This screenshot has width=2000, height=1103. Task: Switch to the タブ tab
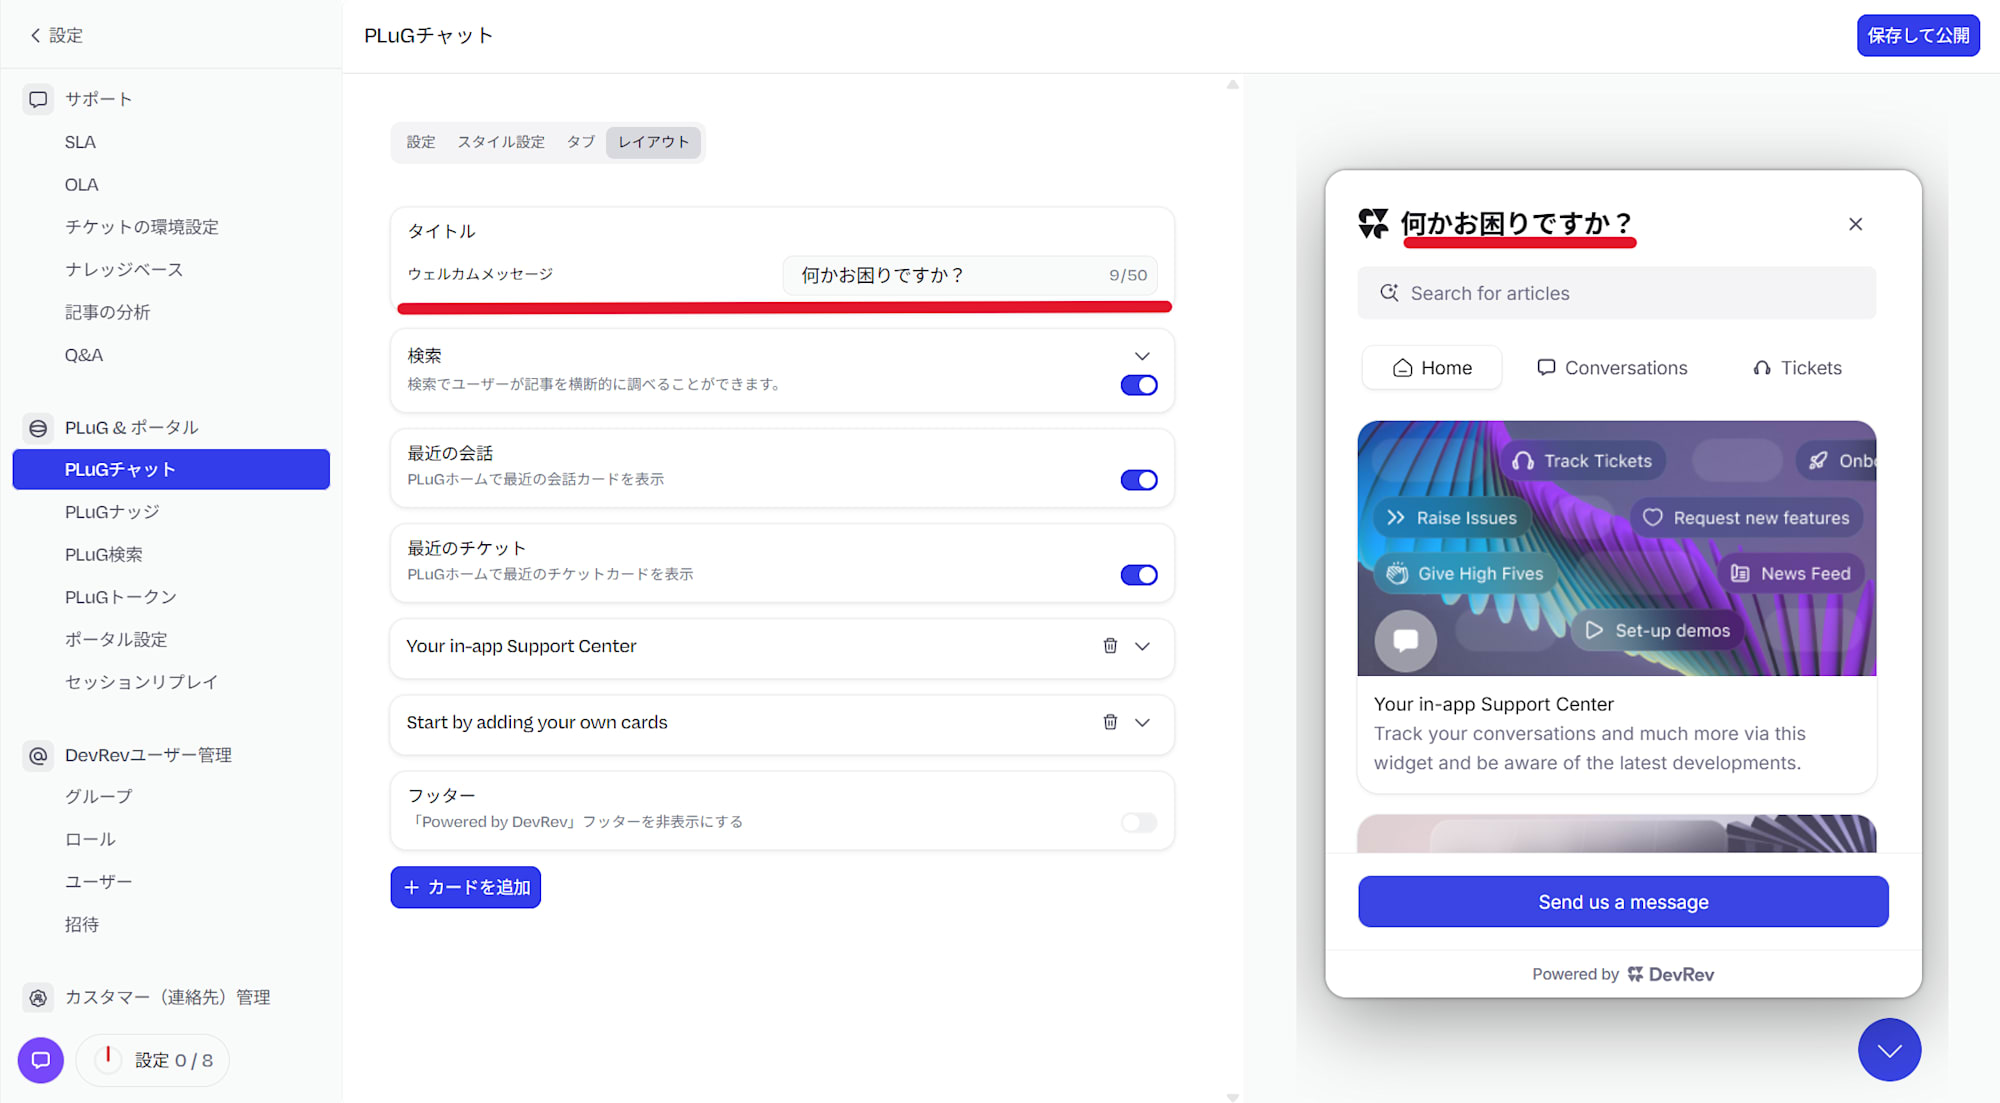click(x=581, y=142)
